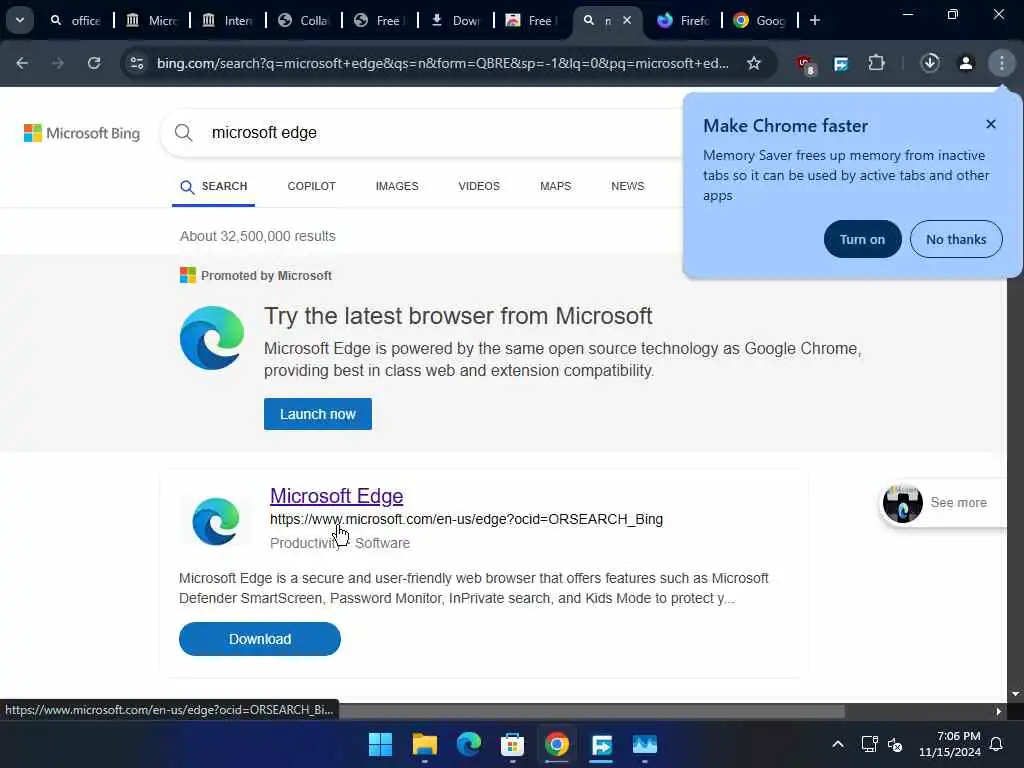This screenshot has width=1024, height=768.
Task: Open the COPILOT tab
Action: [312, 187]
